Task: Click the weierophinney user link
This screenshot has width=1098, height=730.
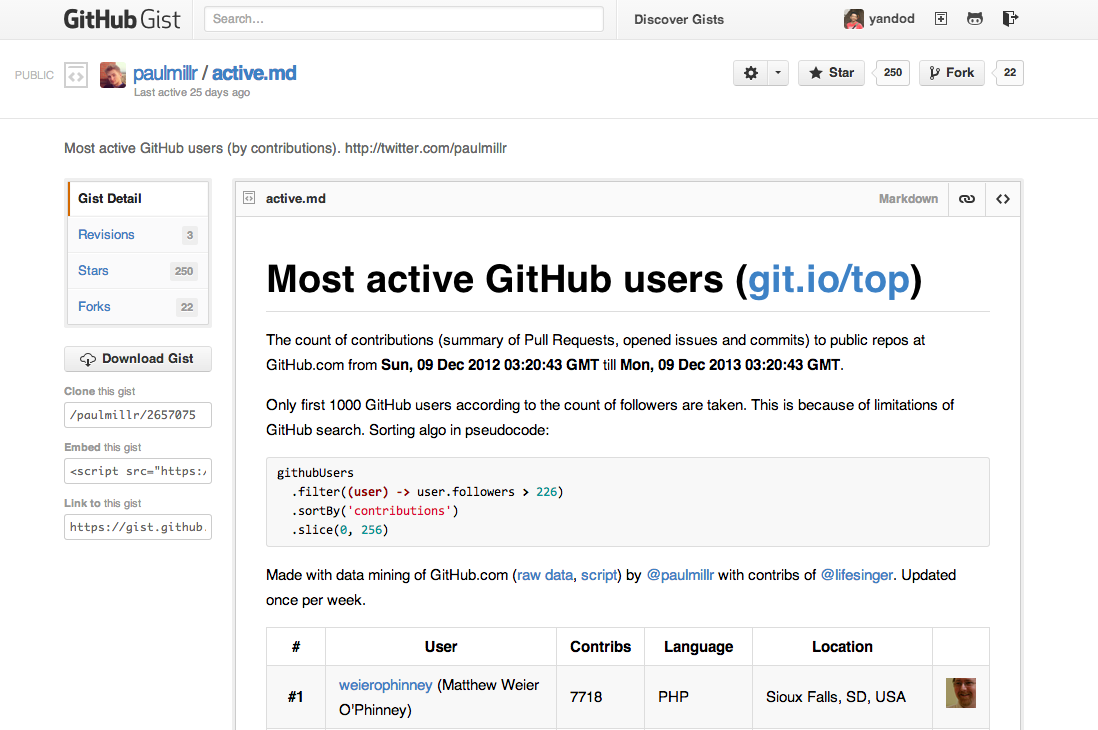Action: pyautogui.click(x=386, y=685)
